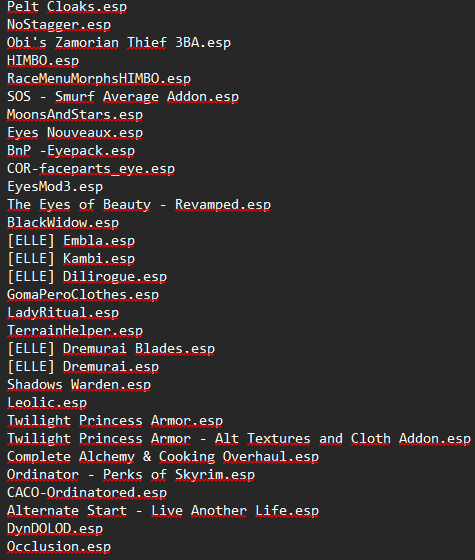This screenshot has height=560, width=475.
Task: Select the NoStagger.esp entry
Action: click(x=59, y=25)
